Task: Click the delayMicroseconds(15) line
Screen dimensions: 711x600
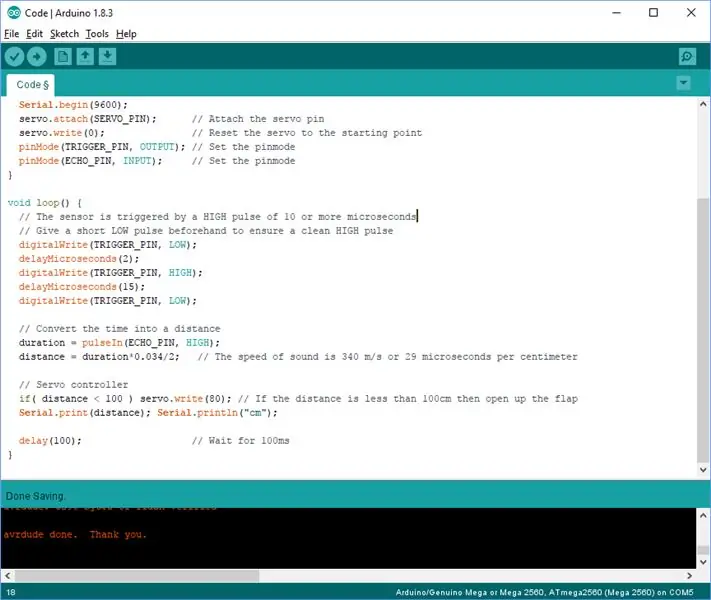Action: pyautogui.click(x=82, y=287)
